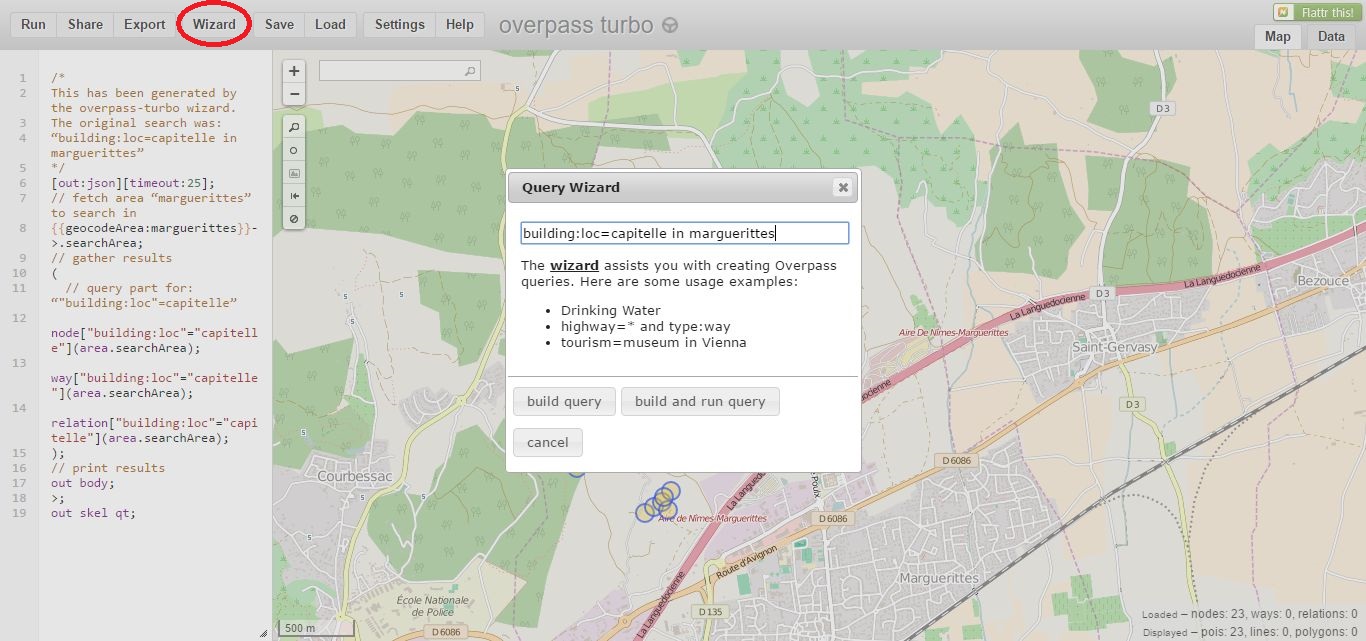Screen dimensions: 1366x641
Task: Click the 'out skel qt;' code line
Action: point(93,513)
